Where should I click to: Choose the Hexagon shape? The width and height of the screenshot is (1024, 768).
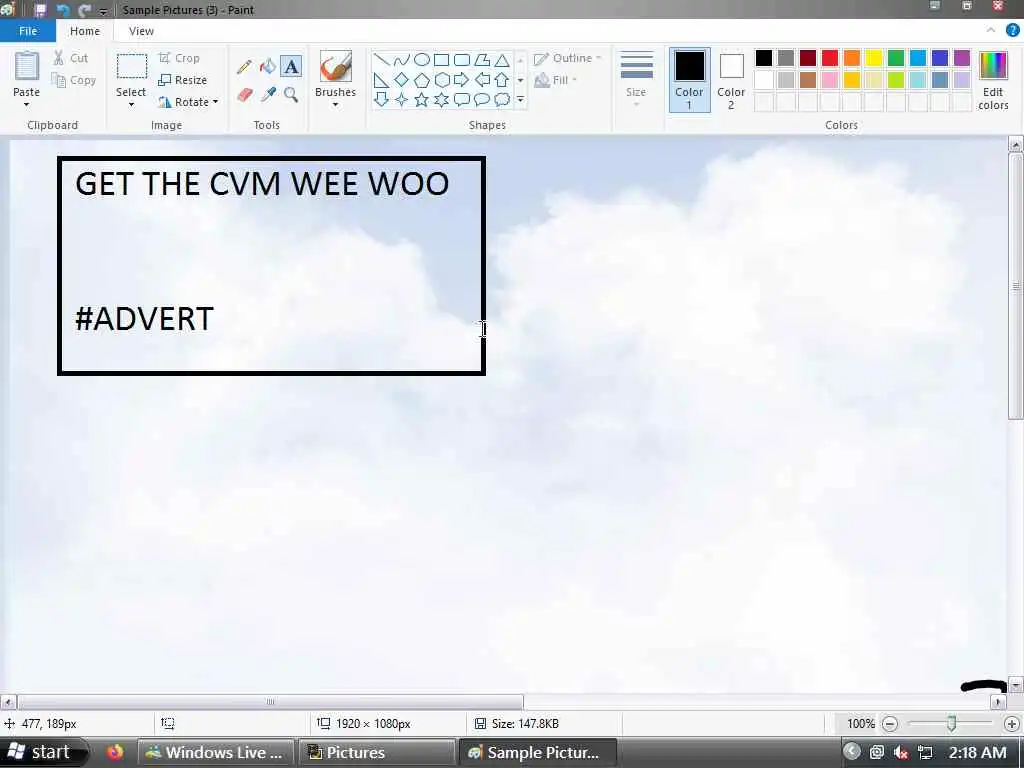[x=441, y=80]
